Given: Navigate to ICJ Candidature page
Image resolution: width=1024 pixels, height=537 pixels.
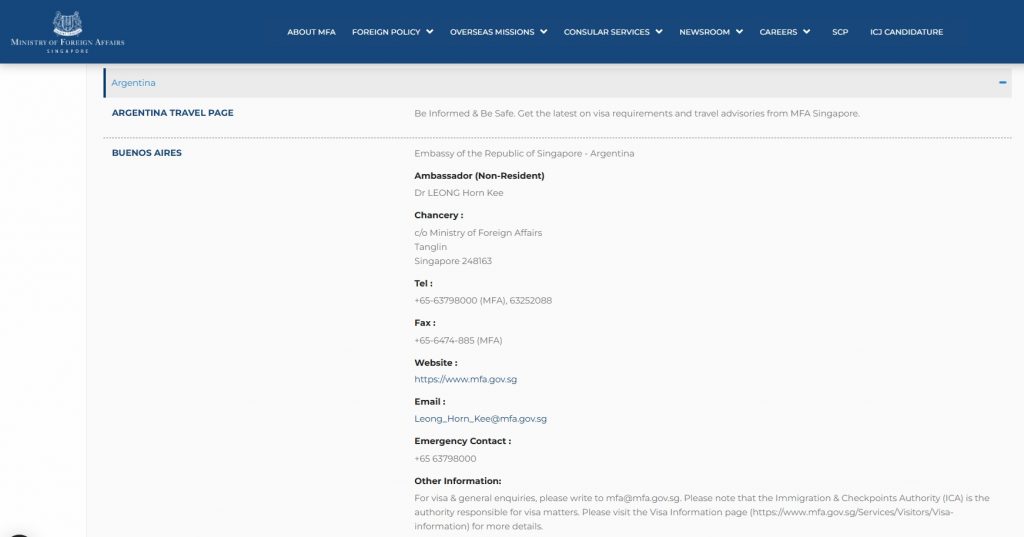Looking at the screenshot, I should point(906,32).
